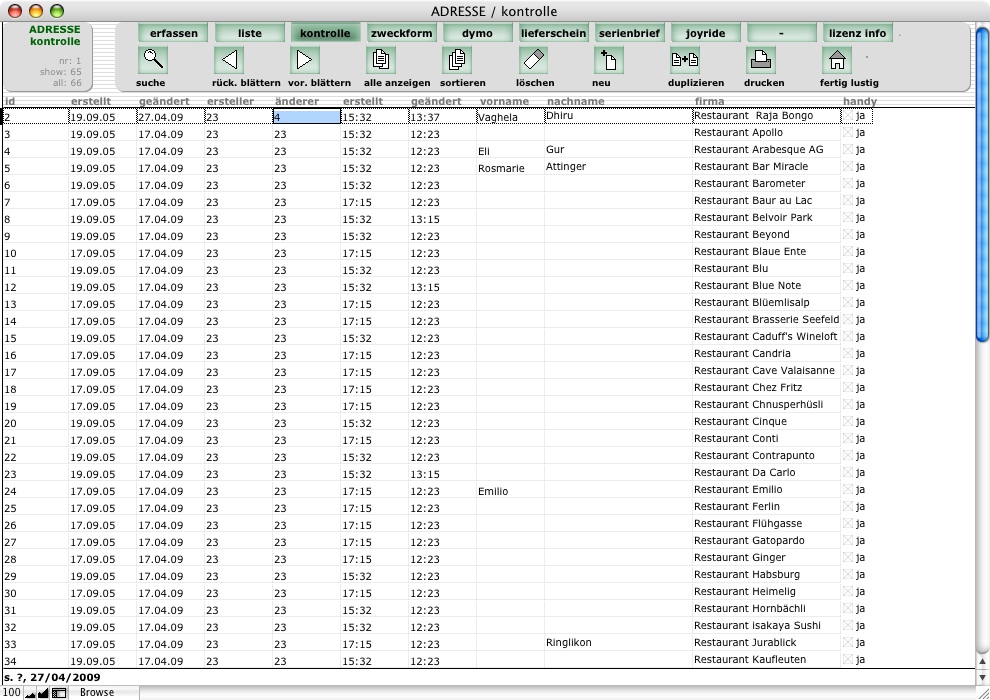Open the serienbrief tab

tap(629, 33)
